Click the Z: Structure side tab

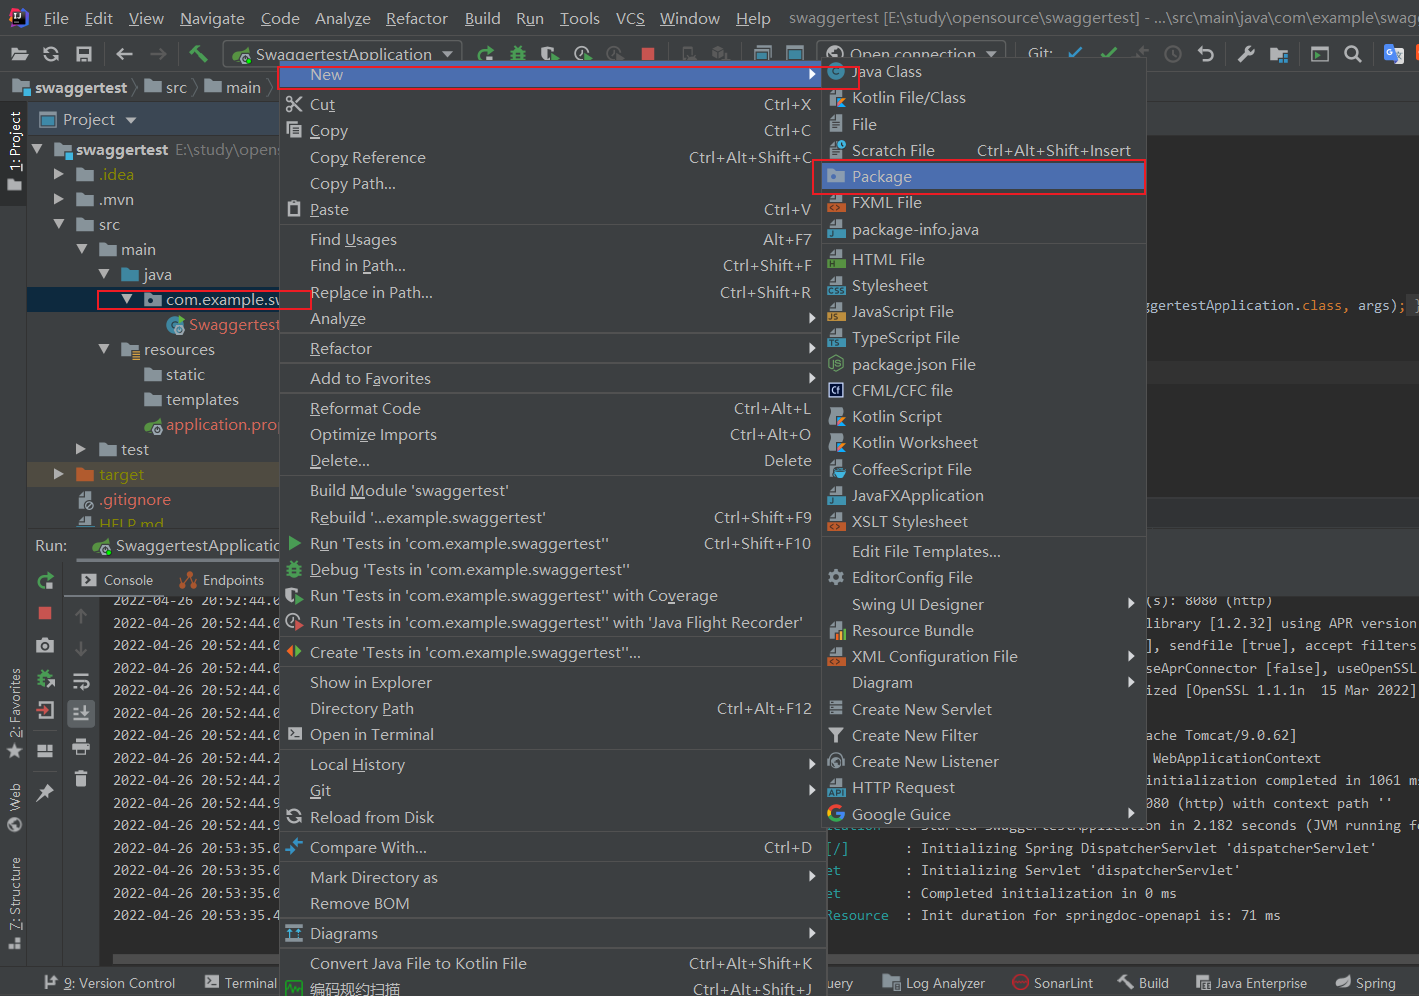[x=14, y=903]
